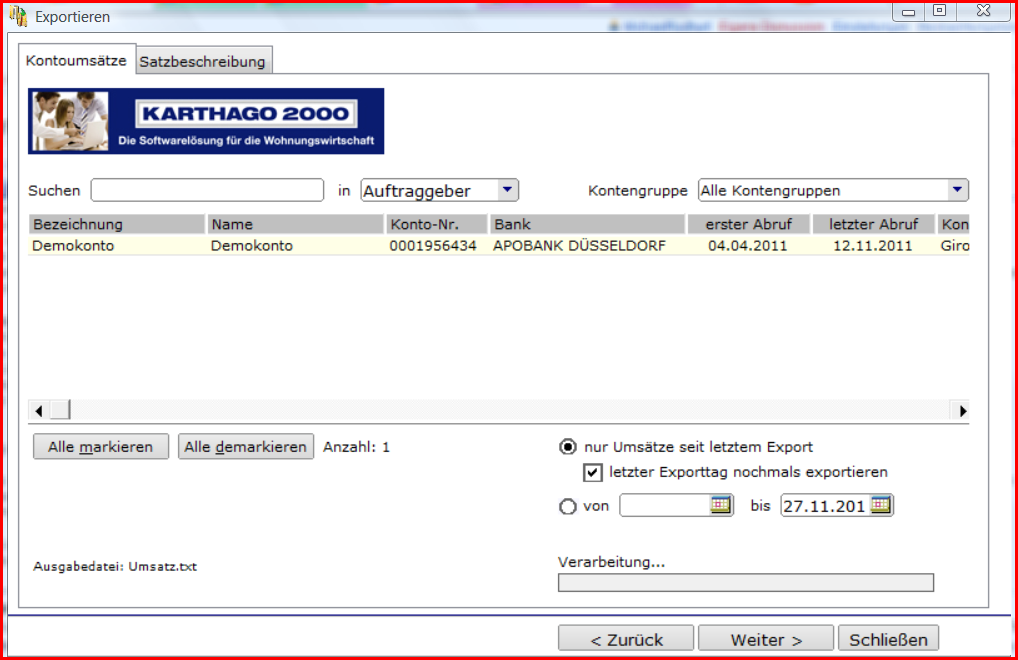Click 'Ausgabedatei: Umsatz.txt' label

coord(115,567)
